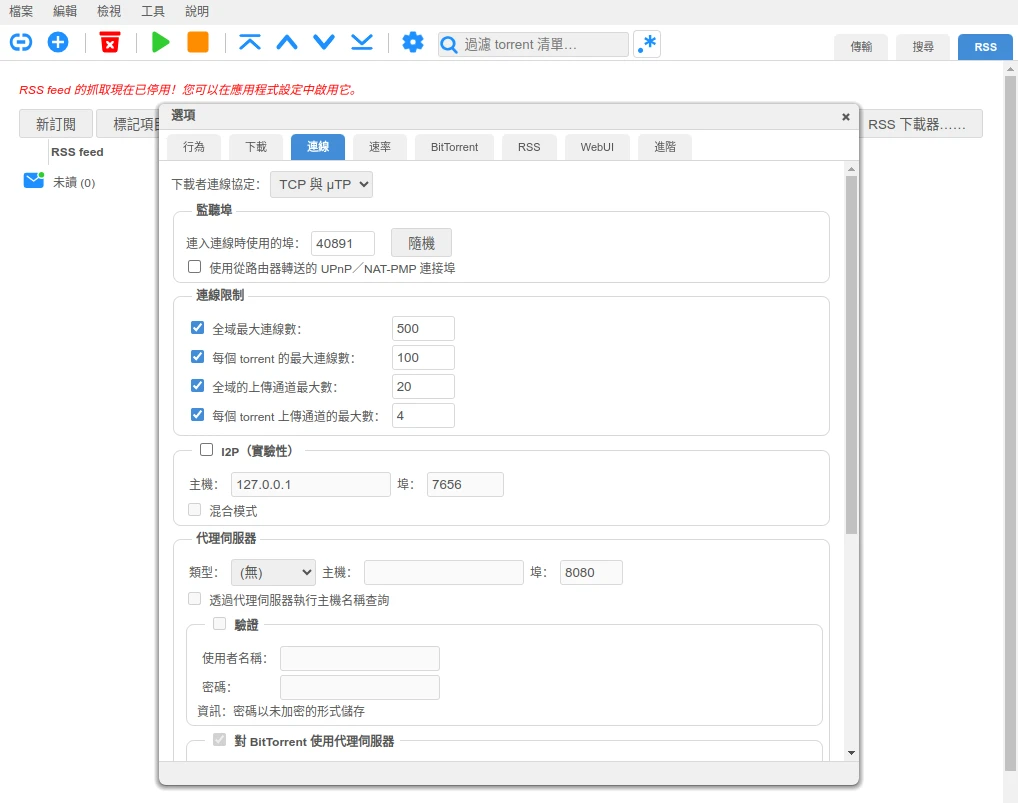Click the listening port input field
This screenshot has width=1018, height=803.
(x=343, y=243)
